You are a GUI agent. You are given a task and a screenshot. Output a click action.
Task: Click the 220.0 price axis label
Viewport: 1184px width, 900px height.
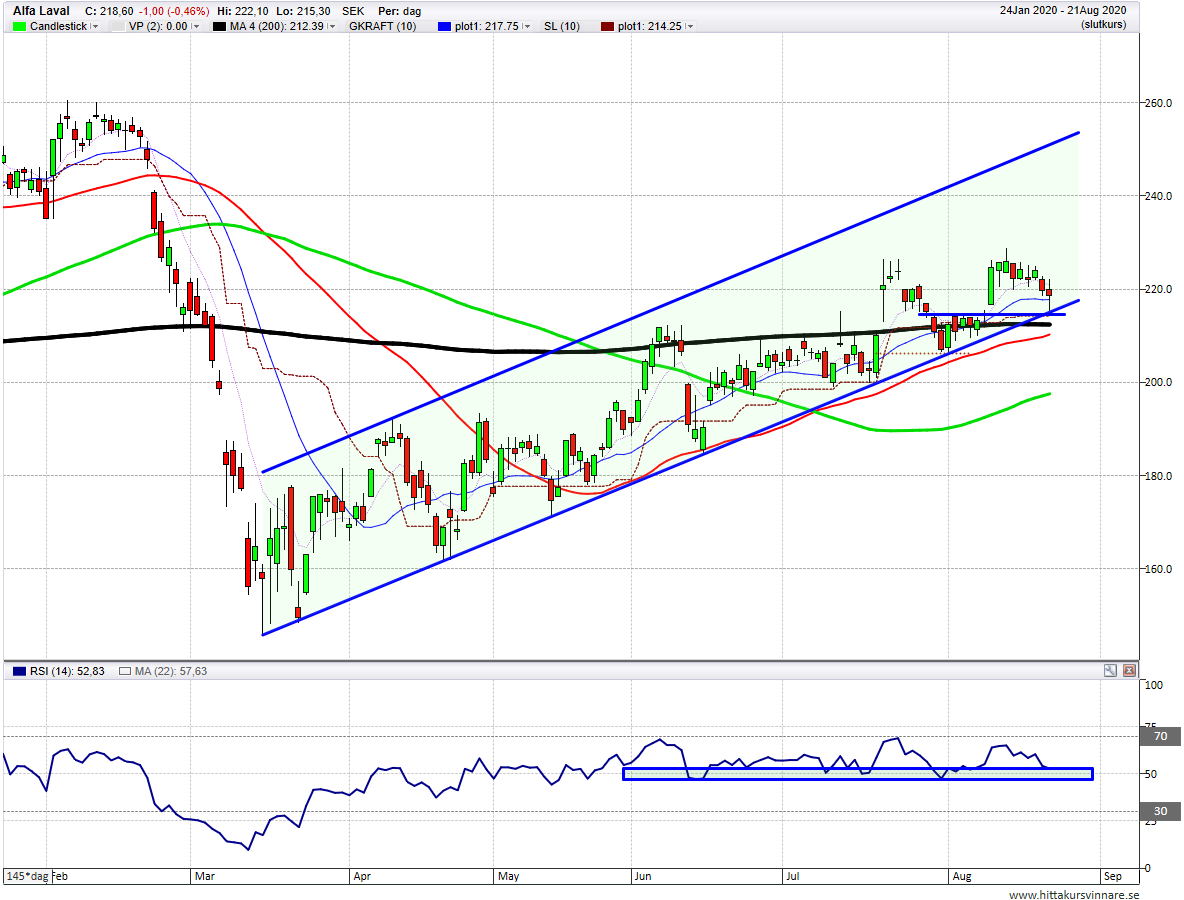[1158, 289]
